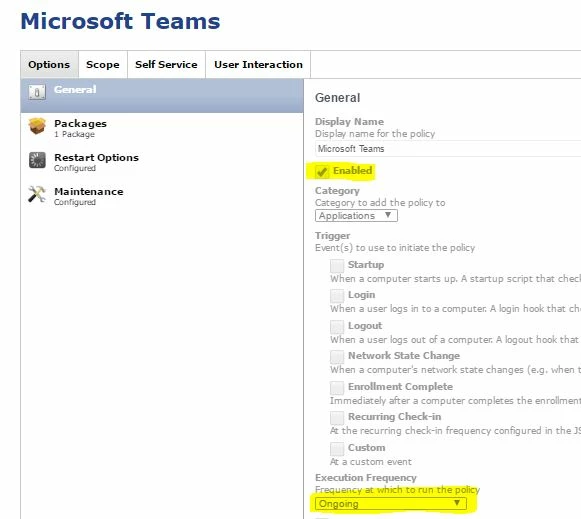Open the Ongoing execution frequency dropdown
581x519 pixels.
coord(391,504)
